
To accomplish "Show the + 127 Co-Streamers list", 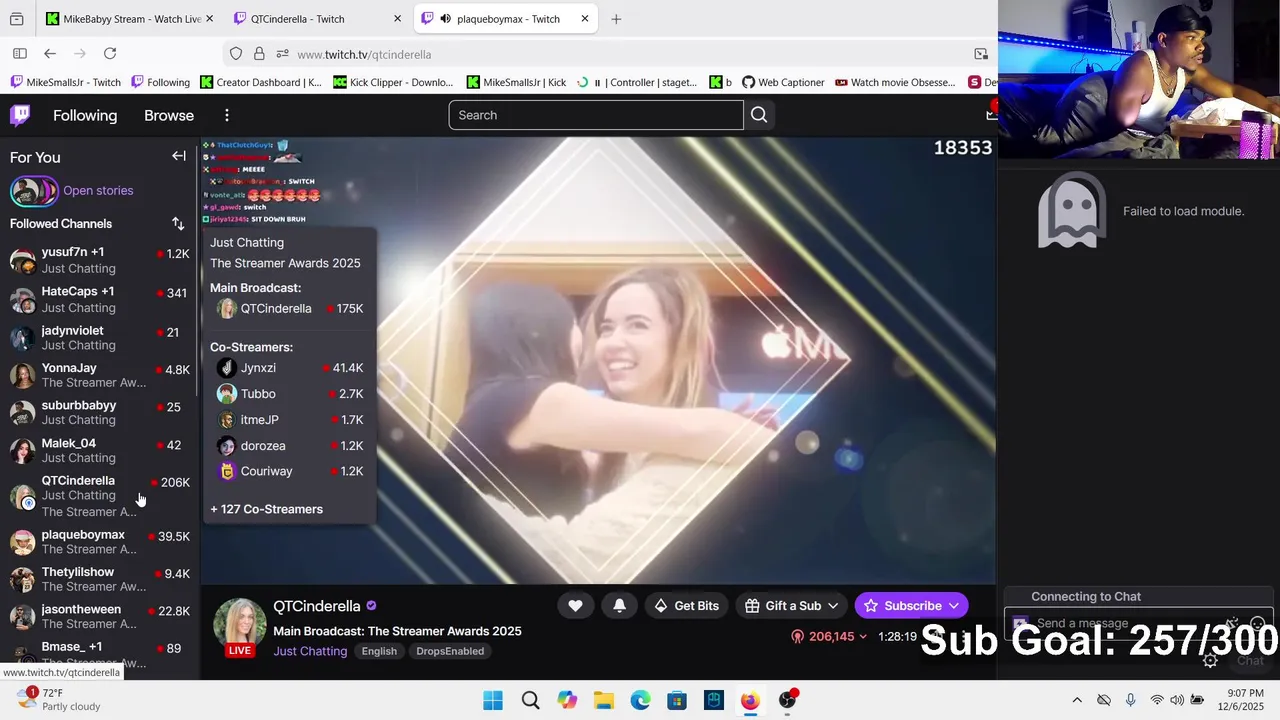I will [266, 509].
